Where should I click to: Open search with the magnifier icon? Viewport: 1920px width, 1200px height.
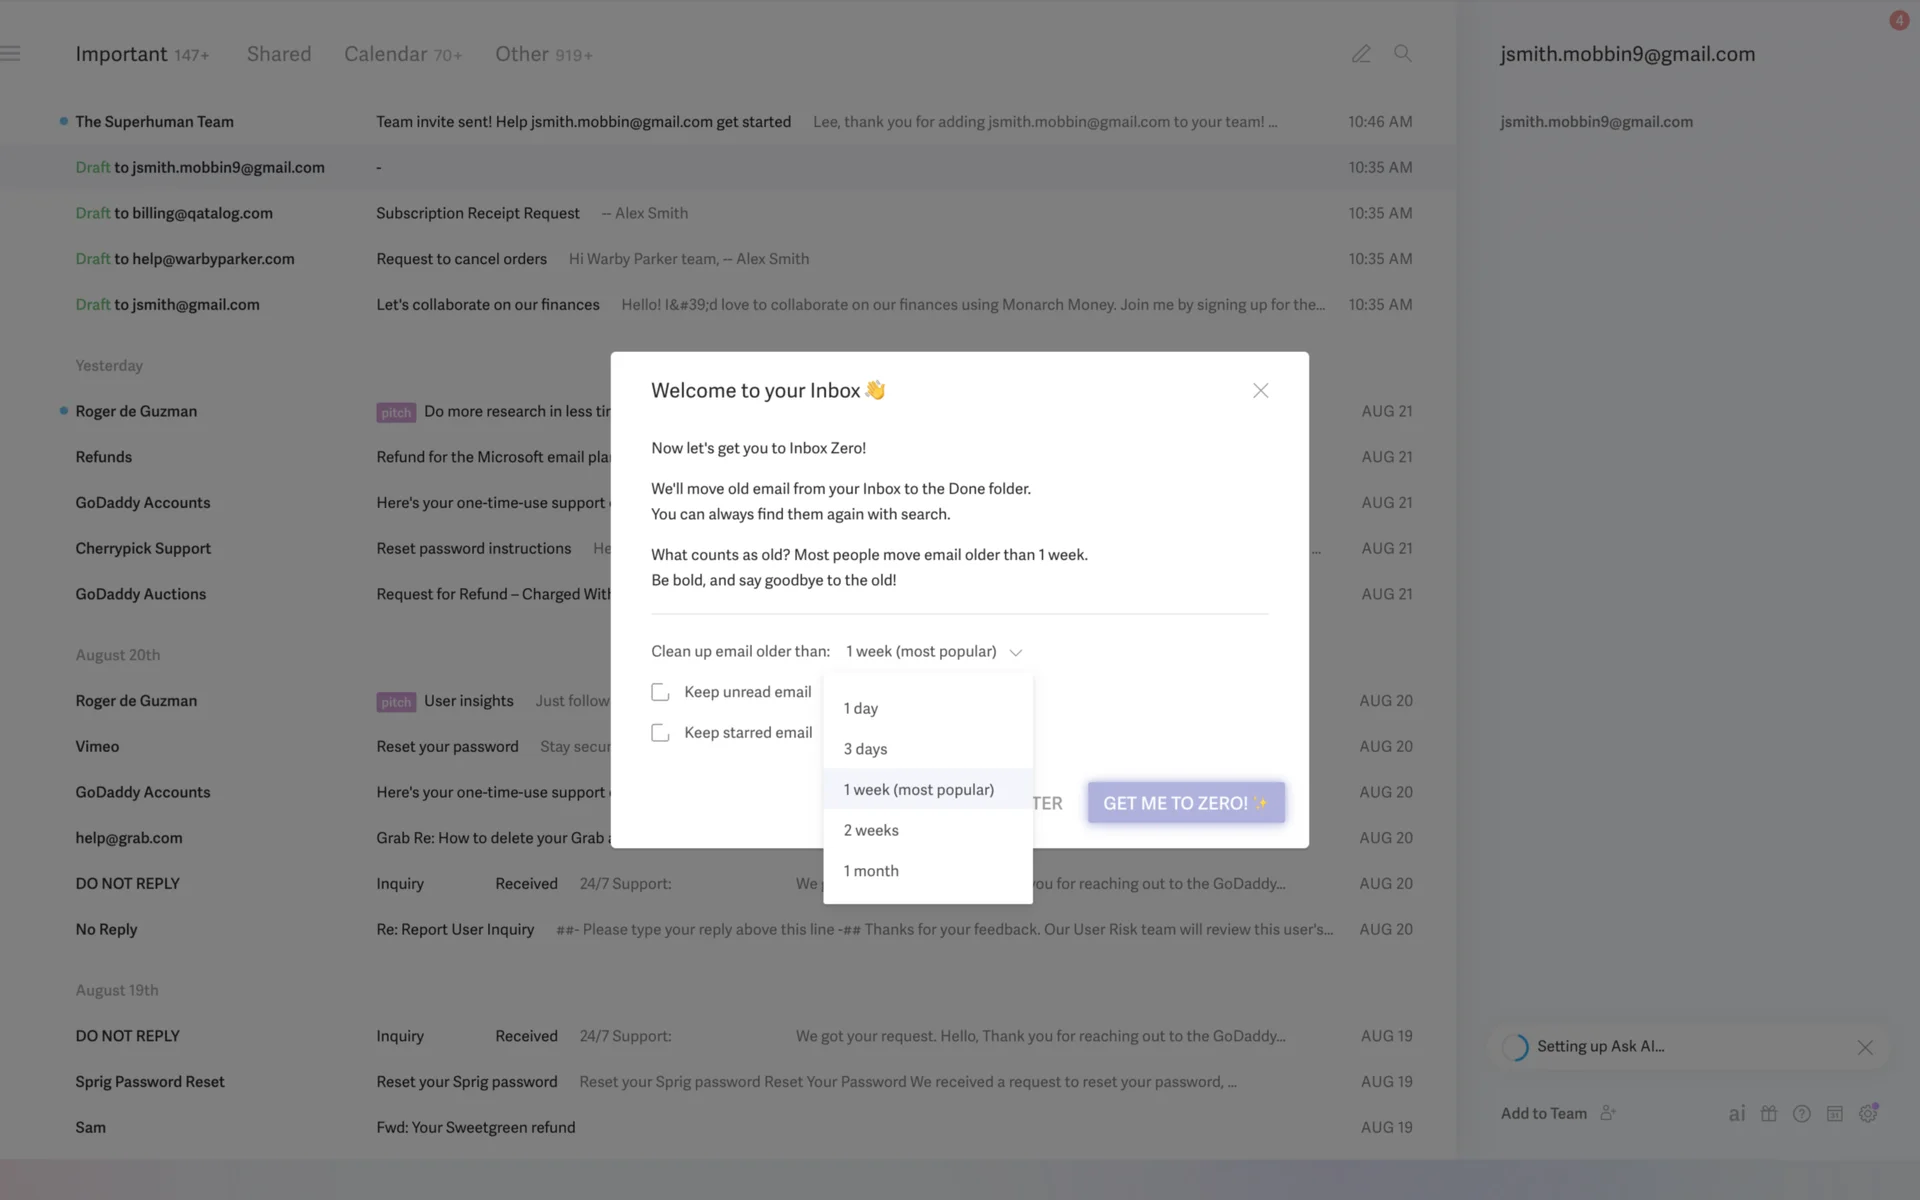tap(1403, 54)
